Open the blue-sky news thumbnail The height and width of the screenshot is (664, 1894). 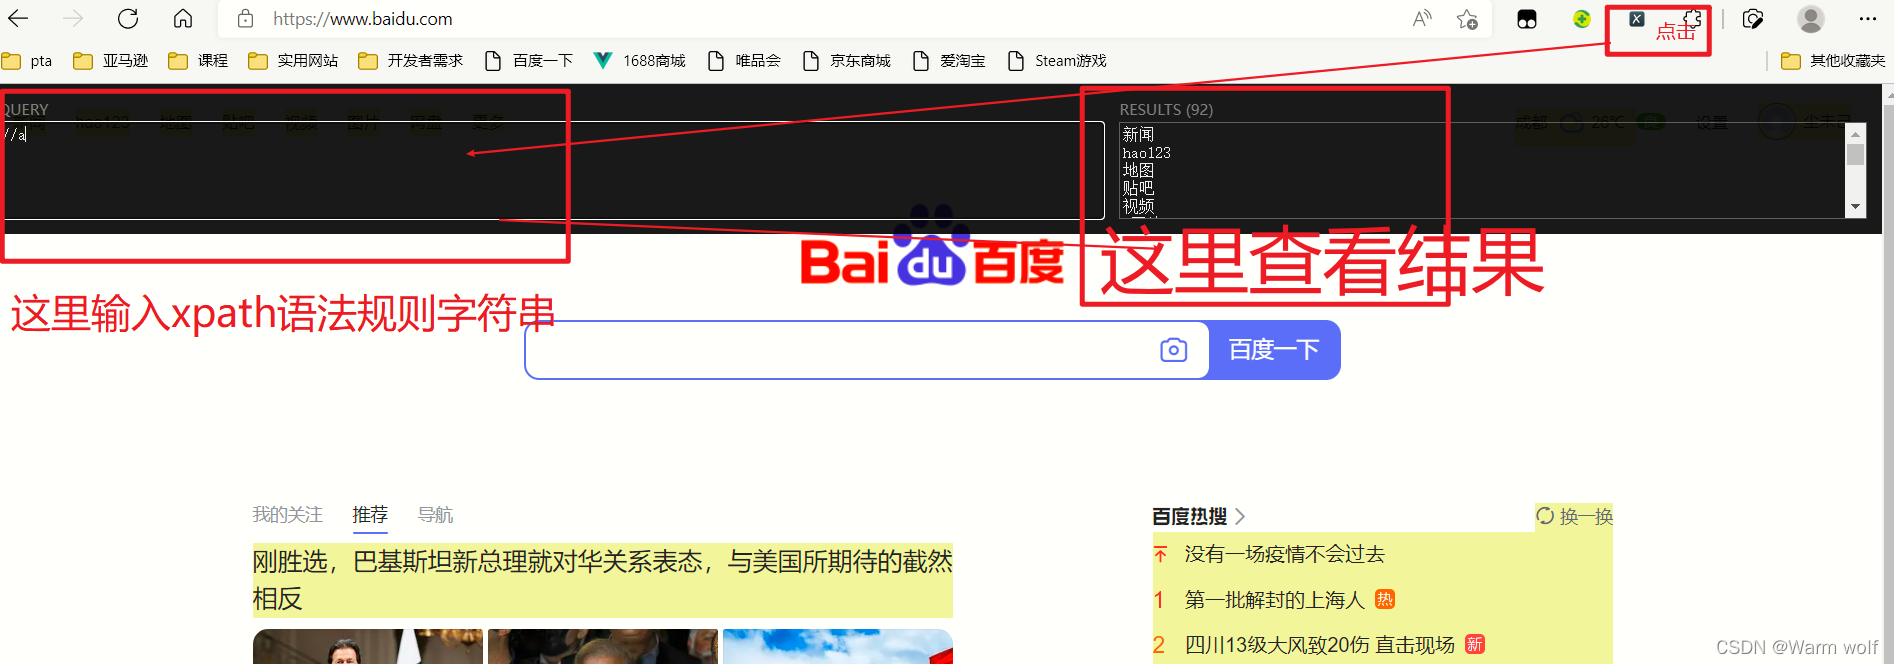(838, 647)
